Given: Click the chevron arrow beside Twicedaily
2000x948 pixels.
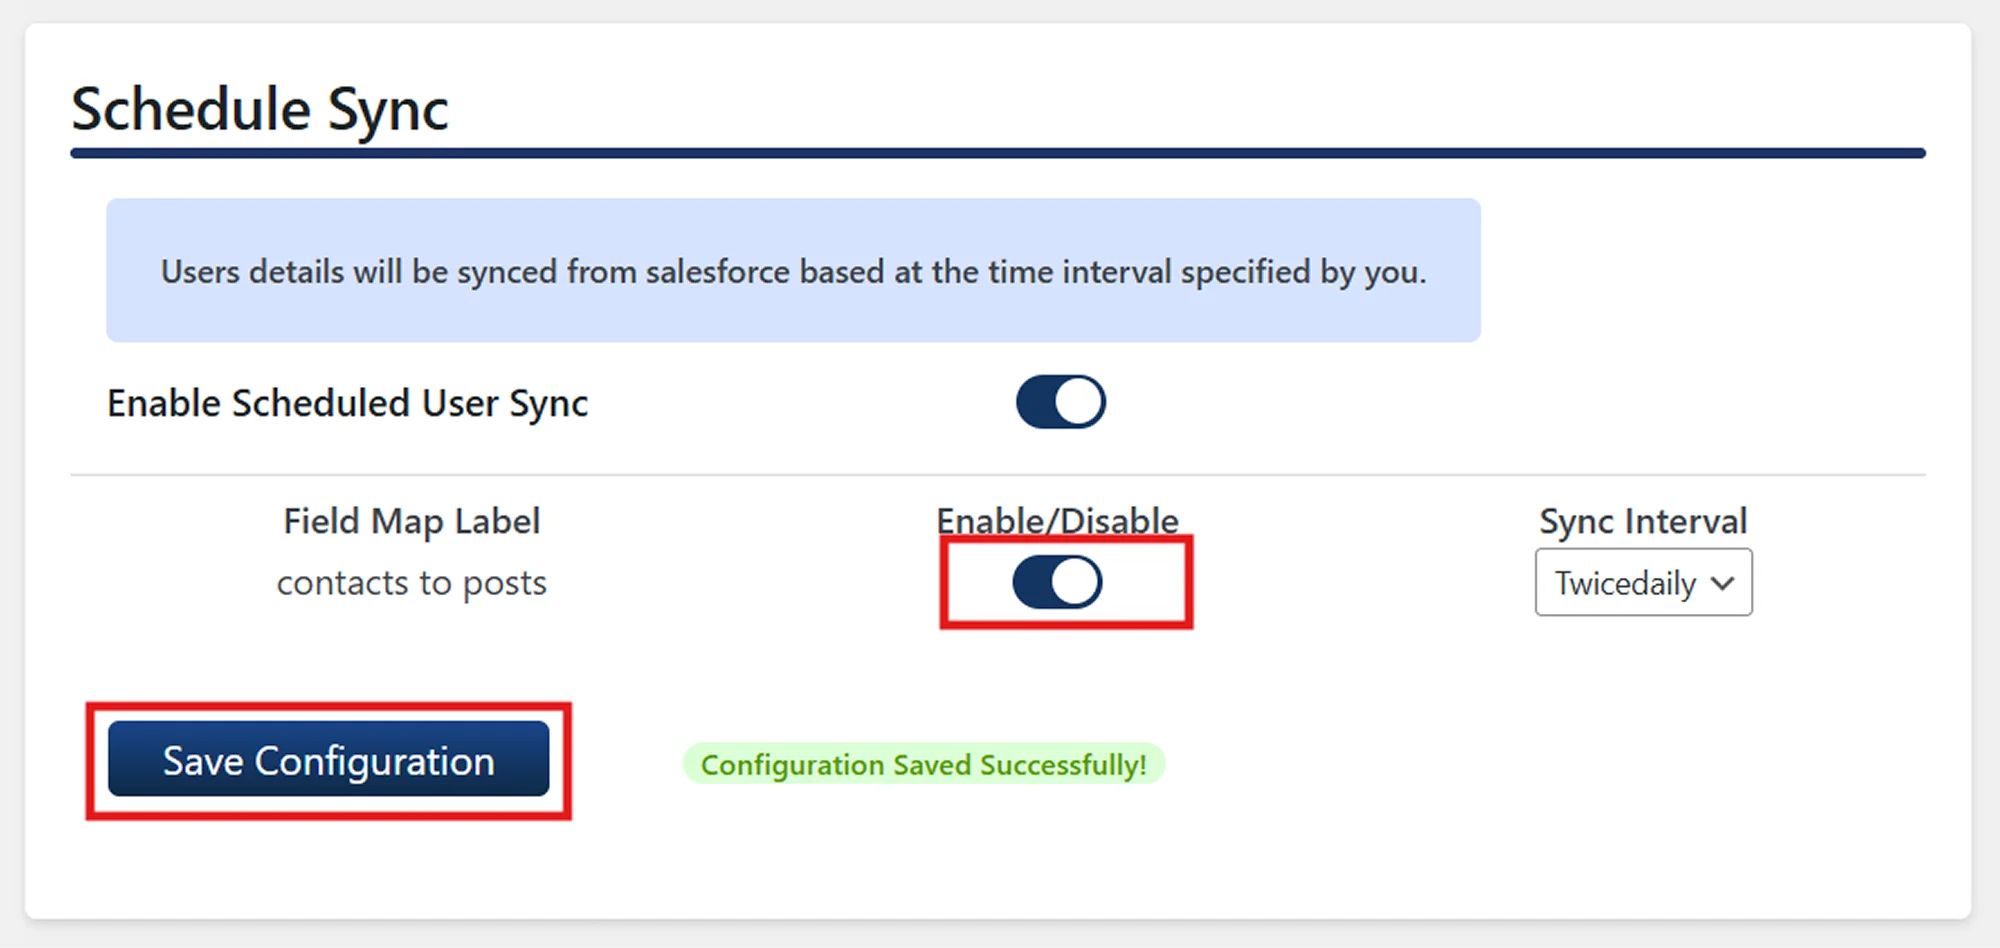Looking at the screenshot, I should (x=1723, y=582).
